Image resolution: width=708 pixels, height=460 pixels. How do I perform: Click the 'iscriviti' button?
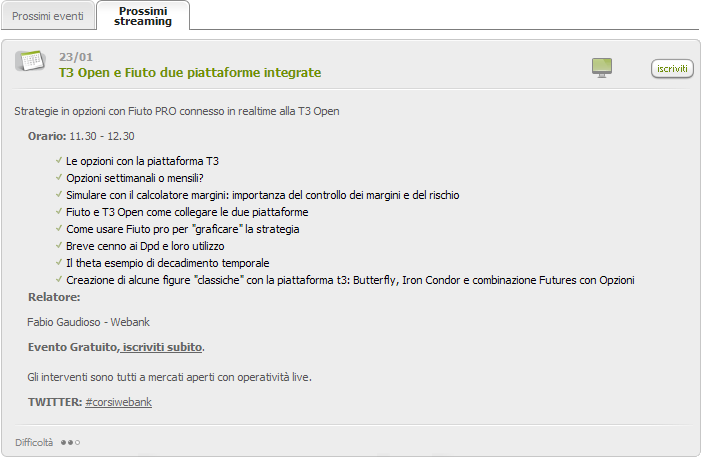tap(672, 69)
